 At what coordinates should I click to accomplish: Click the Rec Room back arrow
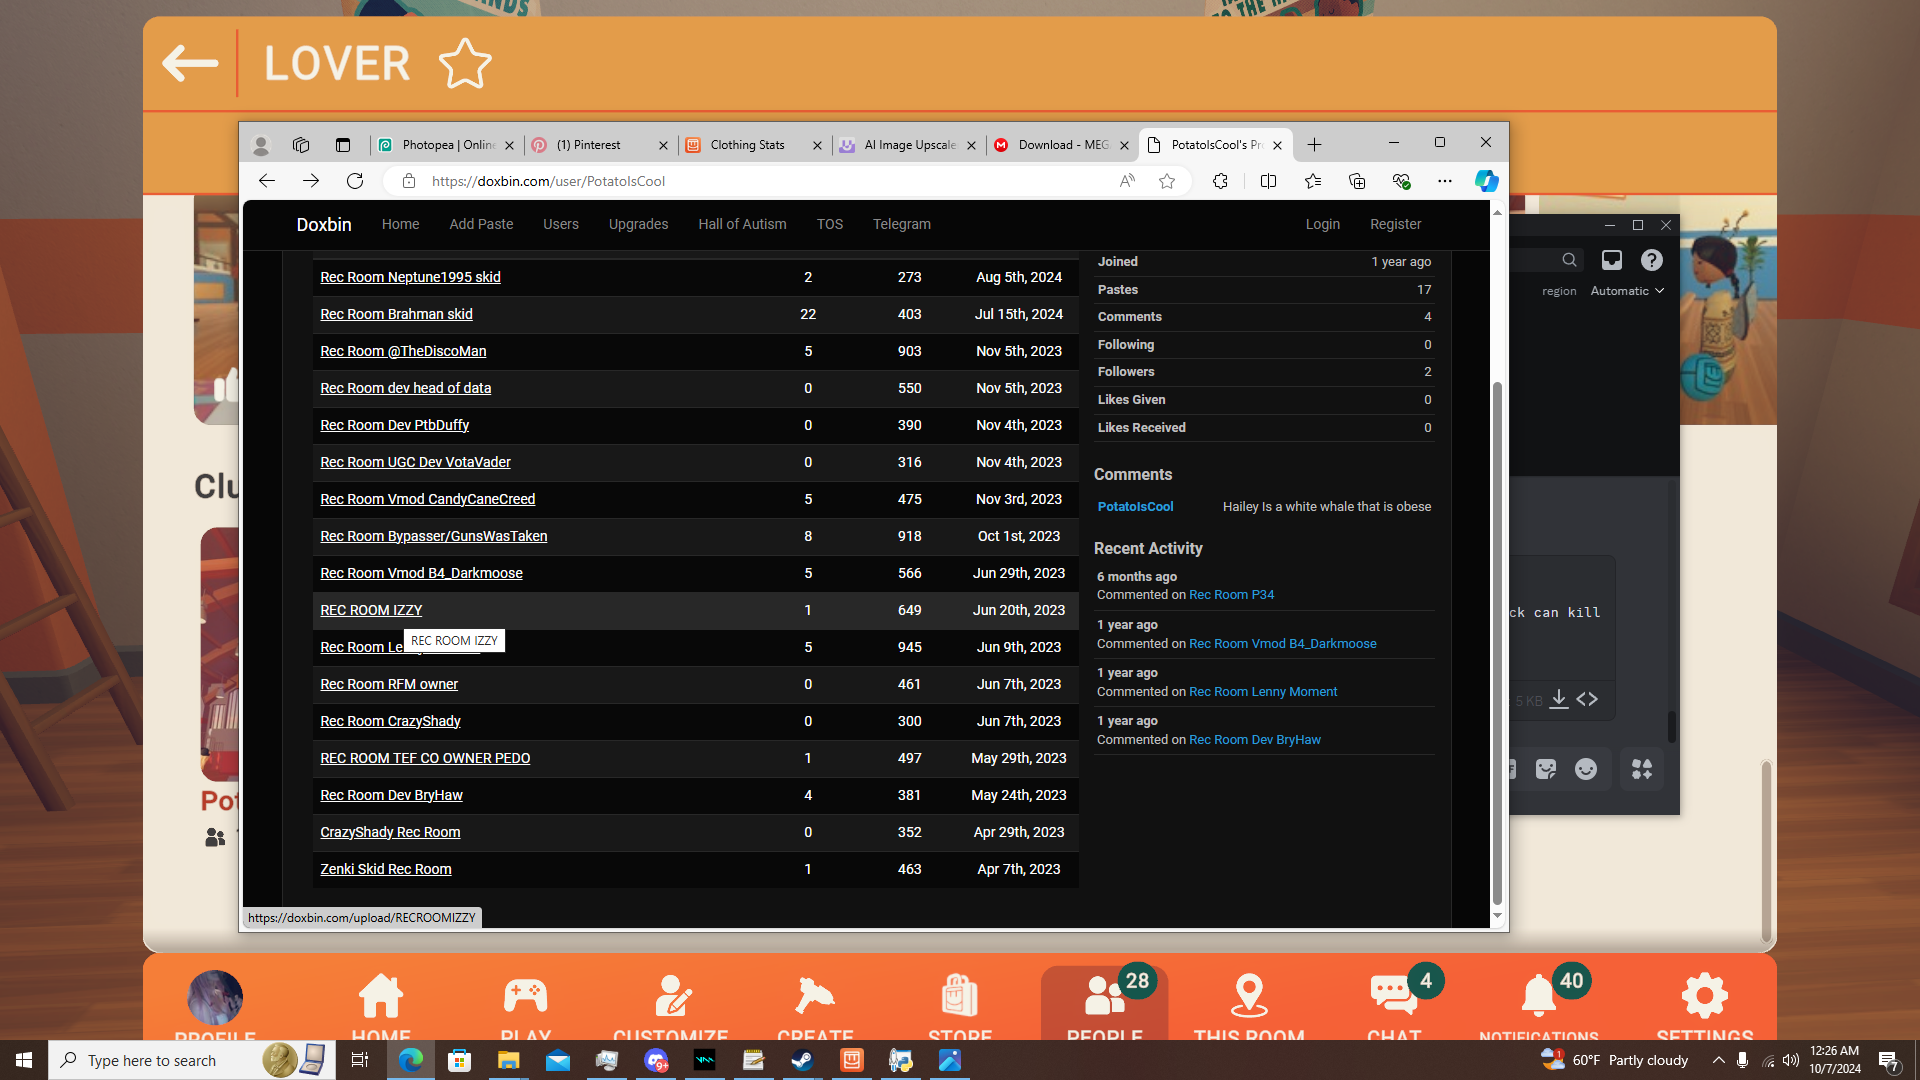(x=190, y=64)
